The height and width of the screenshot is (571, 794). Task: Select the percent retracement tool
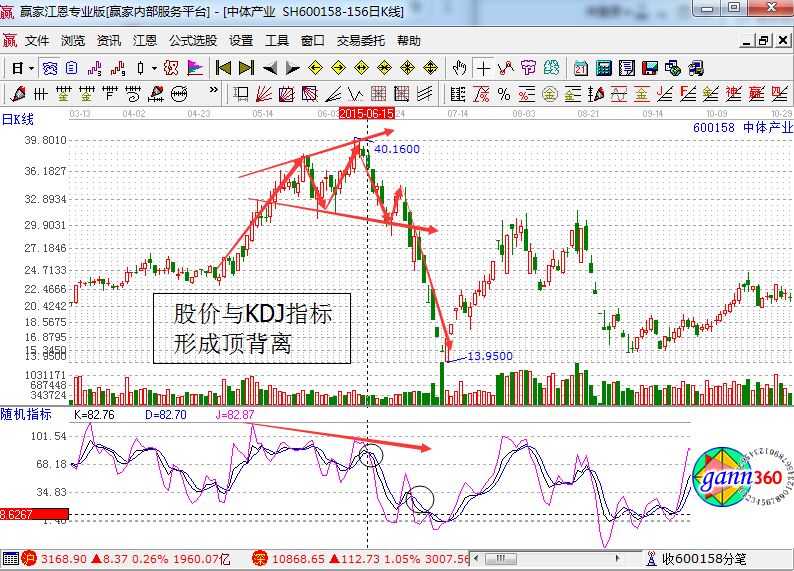503,94
